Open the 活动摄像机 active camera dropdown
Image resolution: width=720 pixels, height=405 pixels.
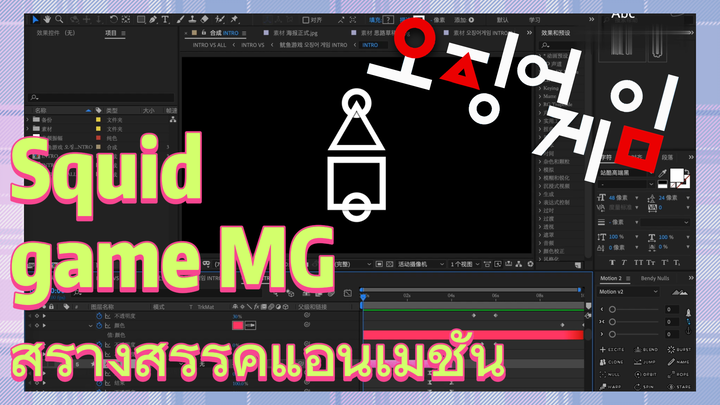tap(421, 264)
